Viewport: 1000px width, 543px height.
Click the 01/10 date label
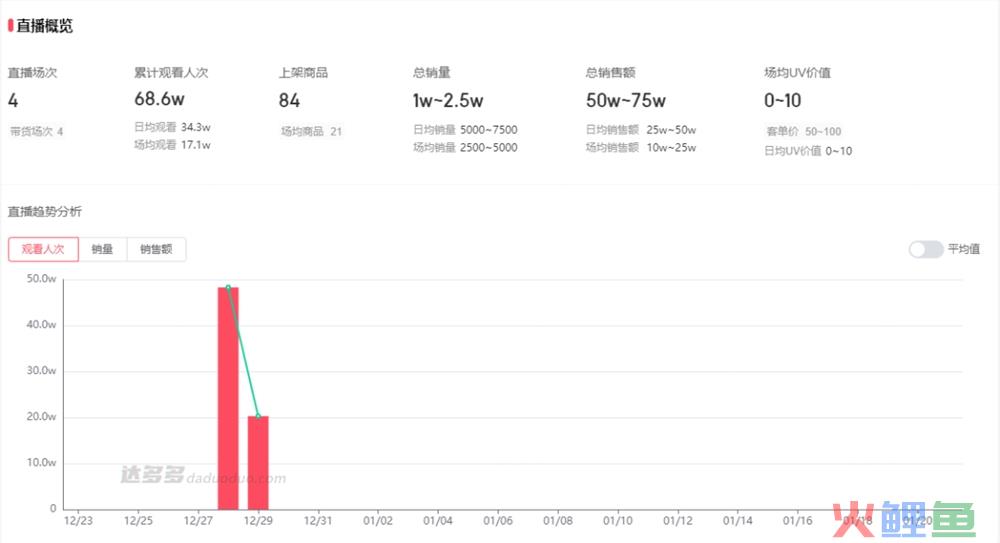[618, 521]
